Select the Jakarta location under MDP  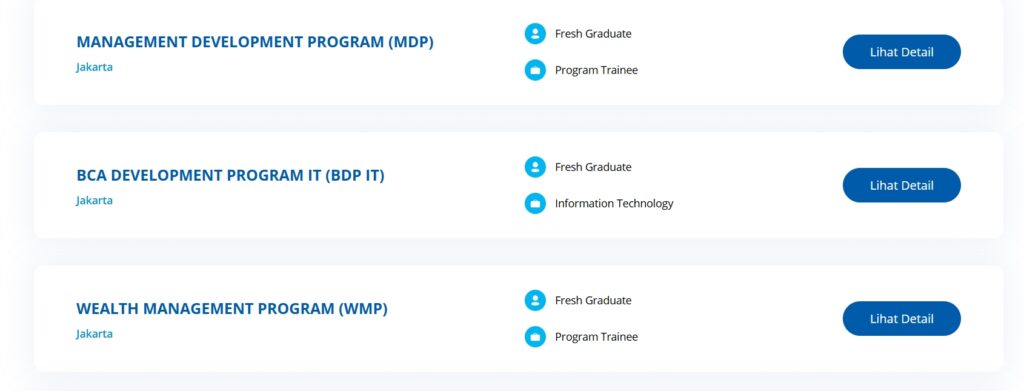pos(94,67)
